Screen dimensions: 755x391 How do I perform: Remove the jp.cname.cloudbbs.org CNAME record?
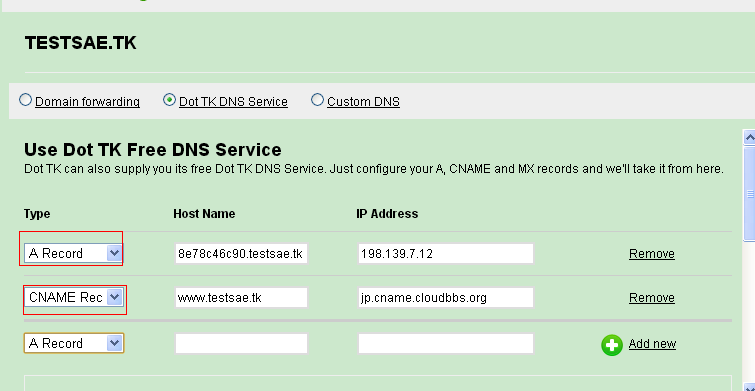(651, 298)
